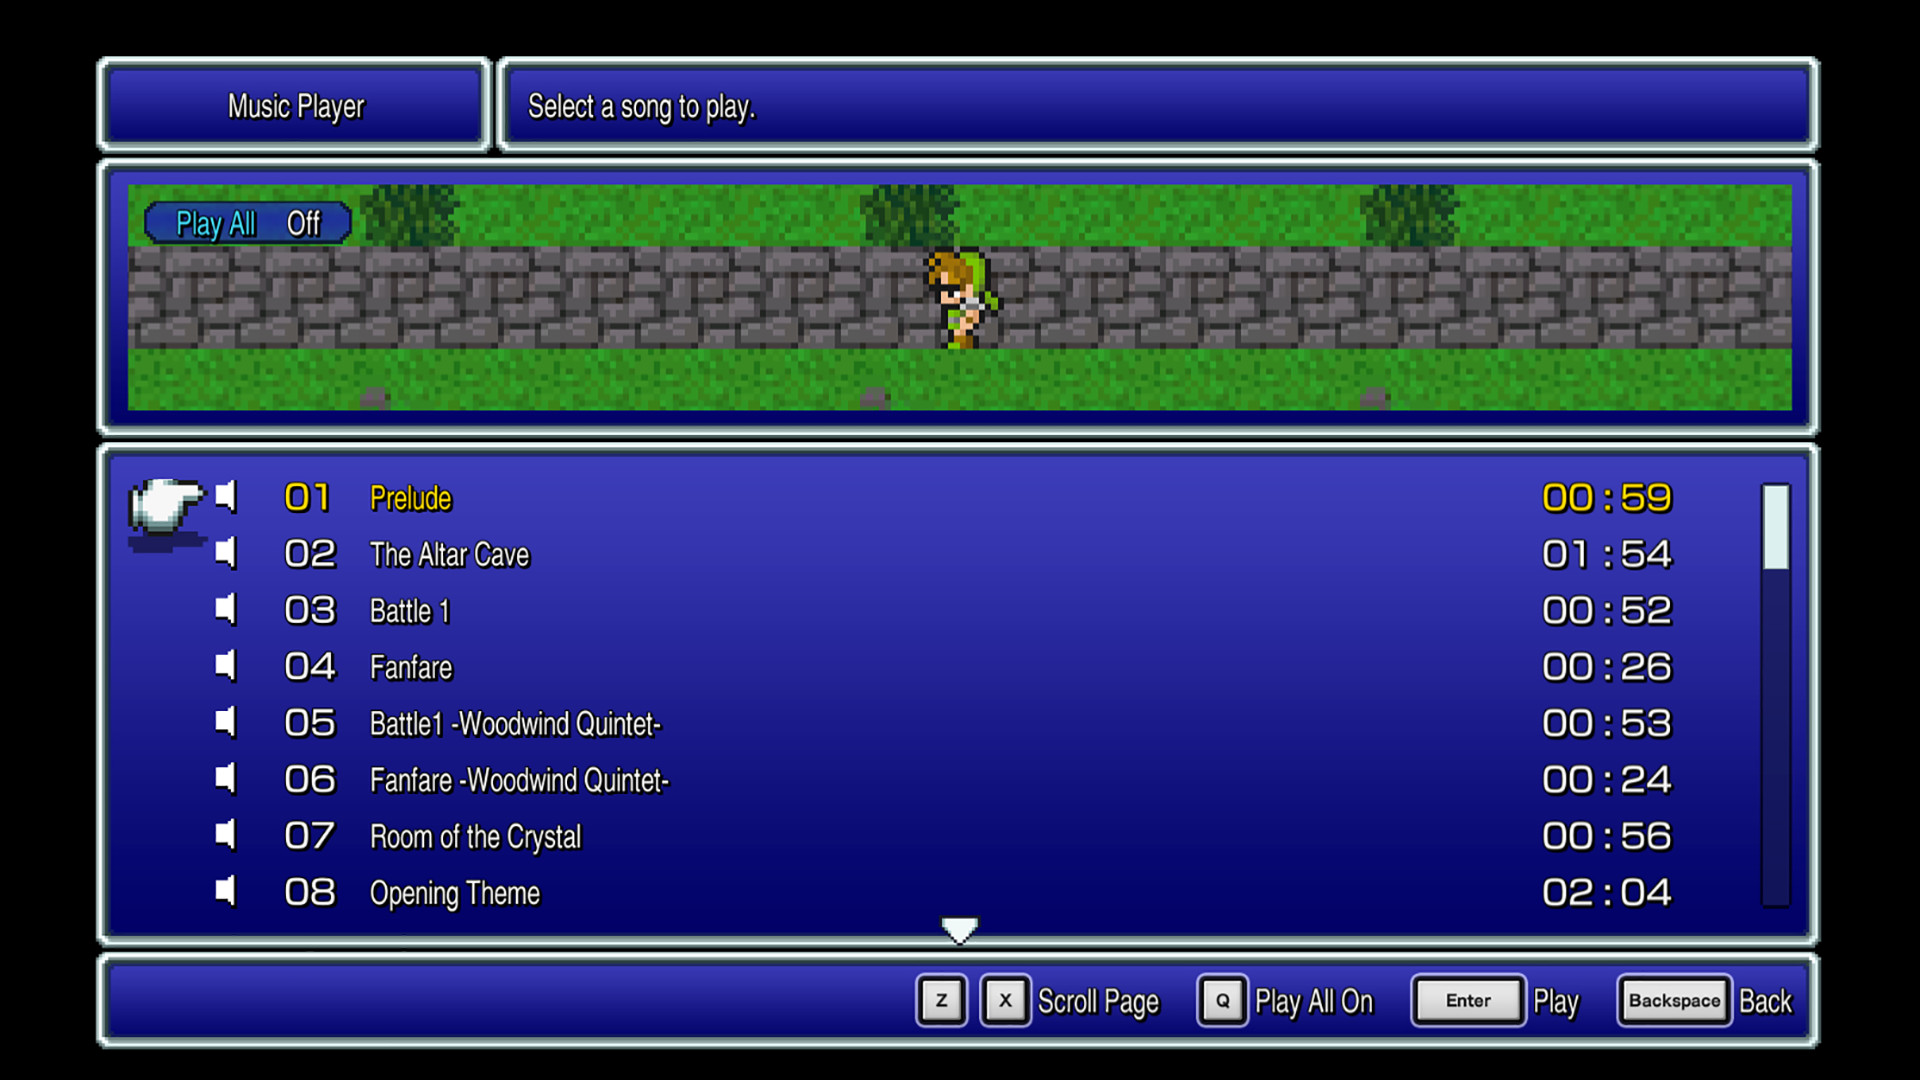Click the duration 00:26

click(1606, 667)
